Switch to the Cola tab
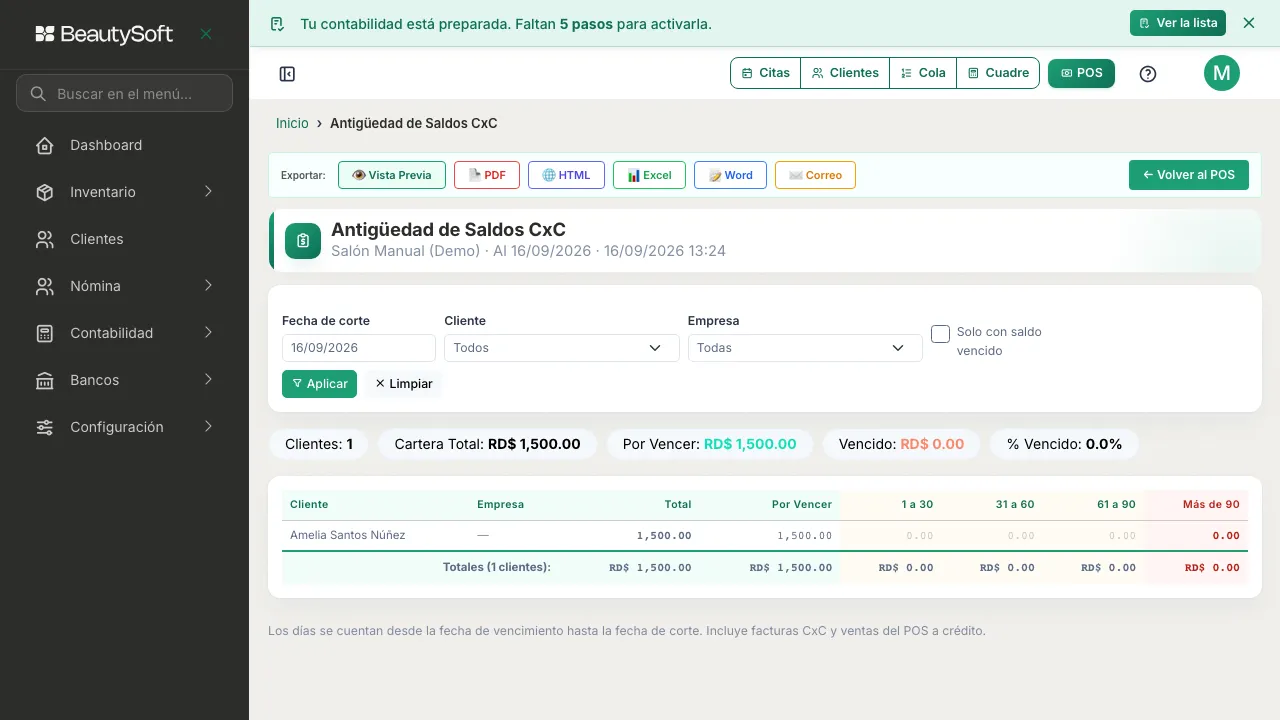 pyautogui.click(x=923, y=73)
